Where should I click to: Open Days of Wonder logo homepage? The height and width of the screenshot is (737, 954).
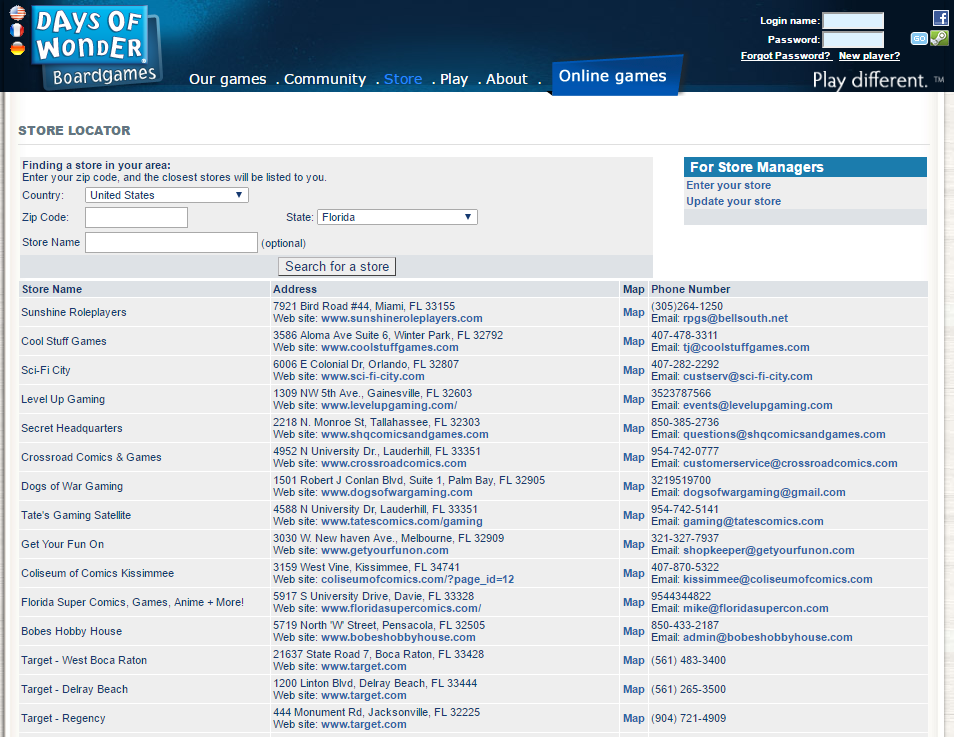coord(96,47)
